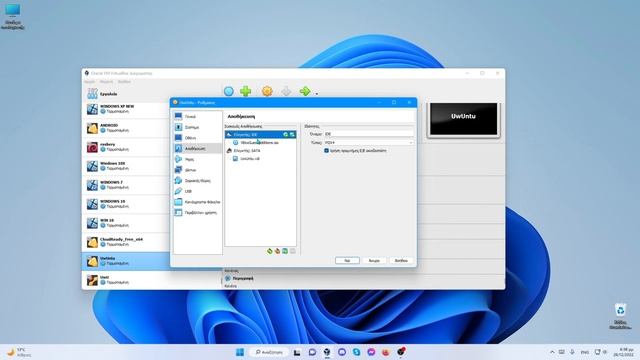The height and width of the screenshot is (360, 640).
Task: Select VBoxGuestAdditions.iso in the storage tree
Action: [x=260, y=142]
